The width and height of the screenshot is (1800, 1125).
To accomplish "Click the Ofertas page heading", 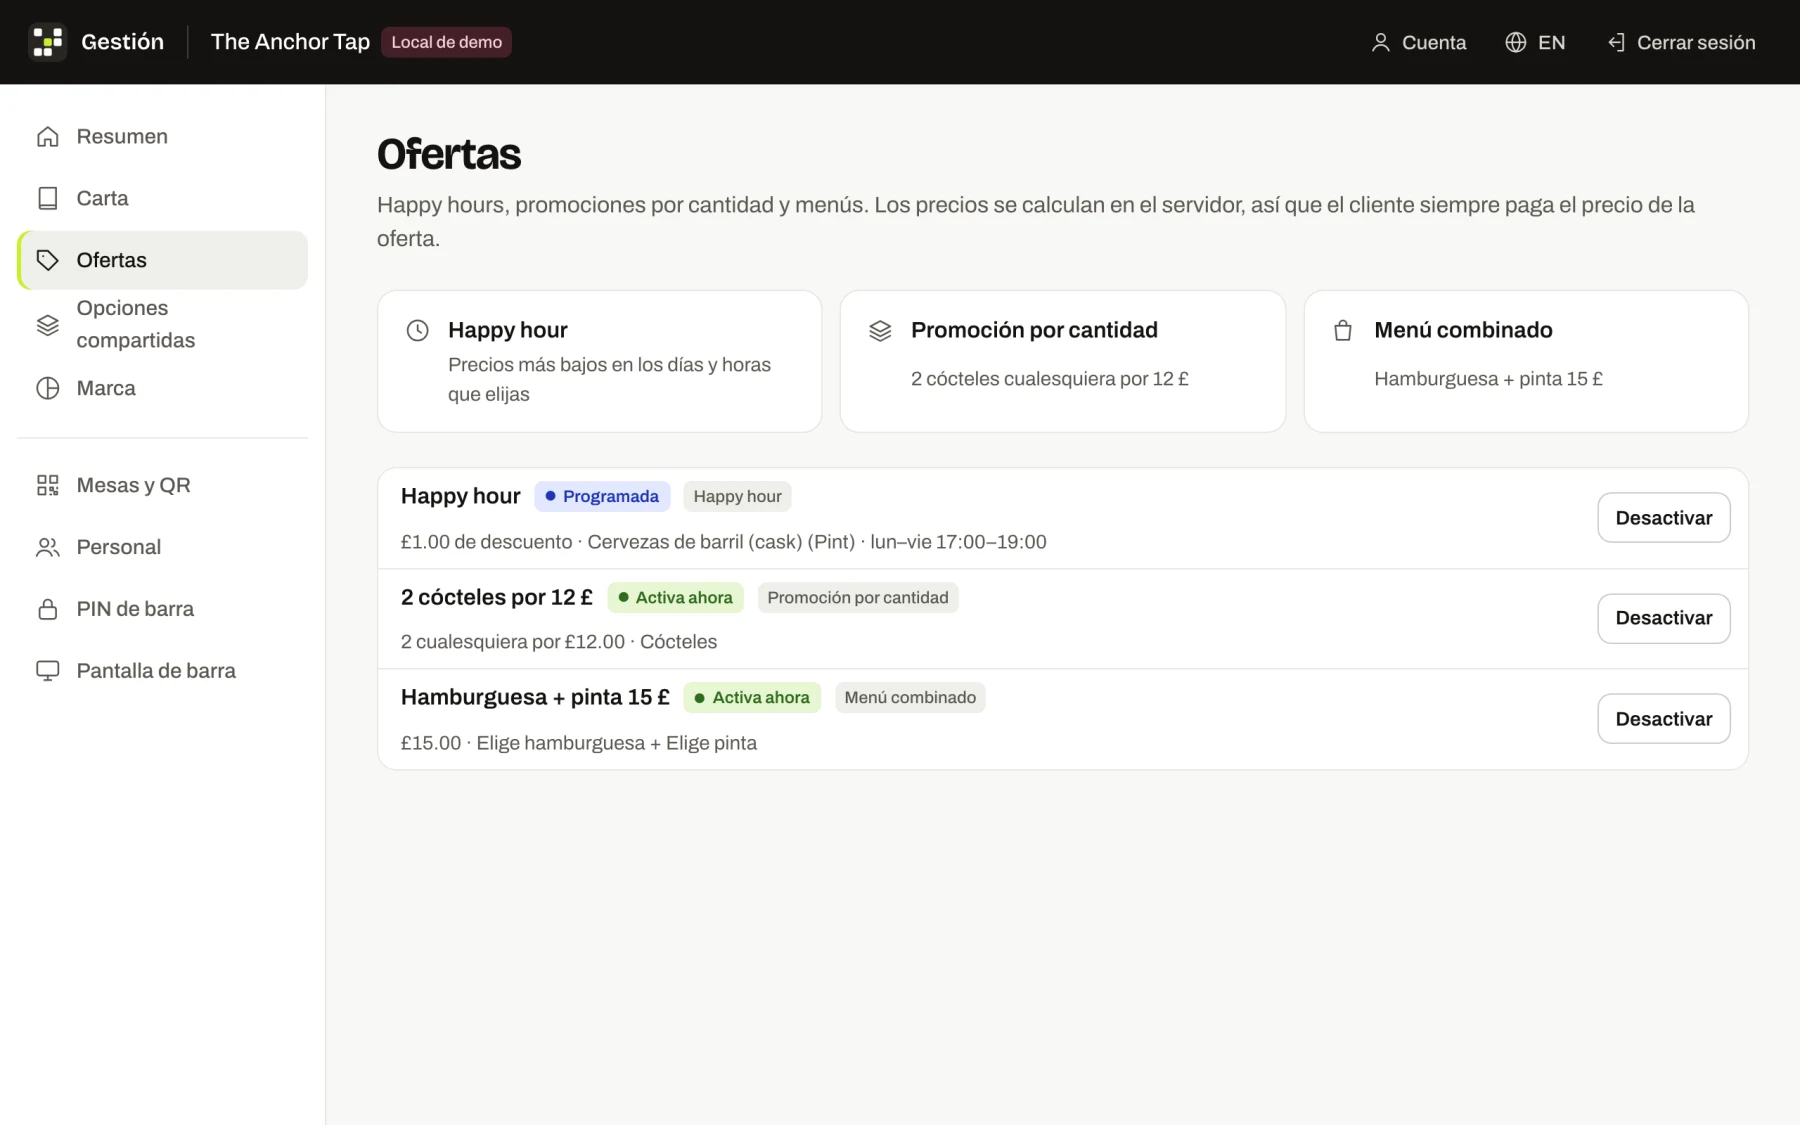I will (449, 154).
